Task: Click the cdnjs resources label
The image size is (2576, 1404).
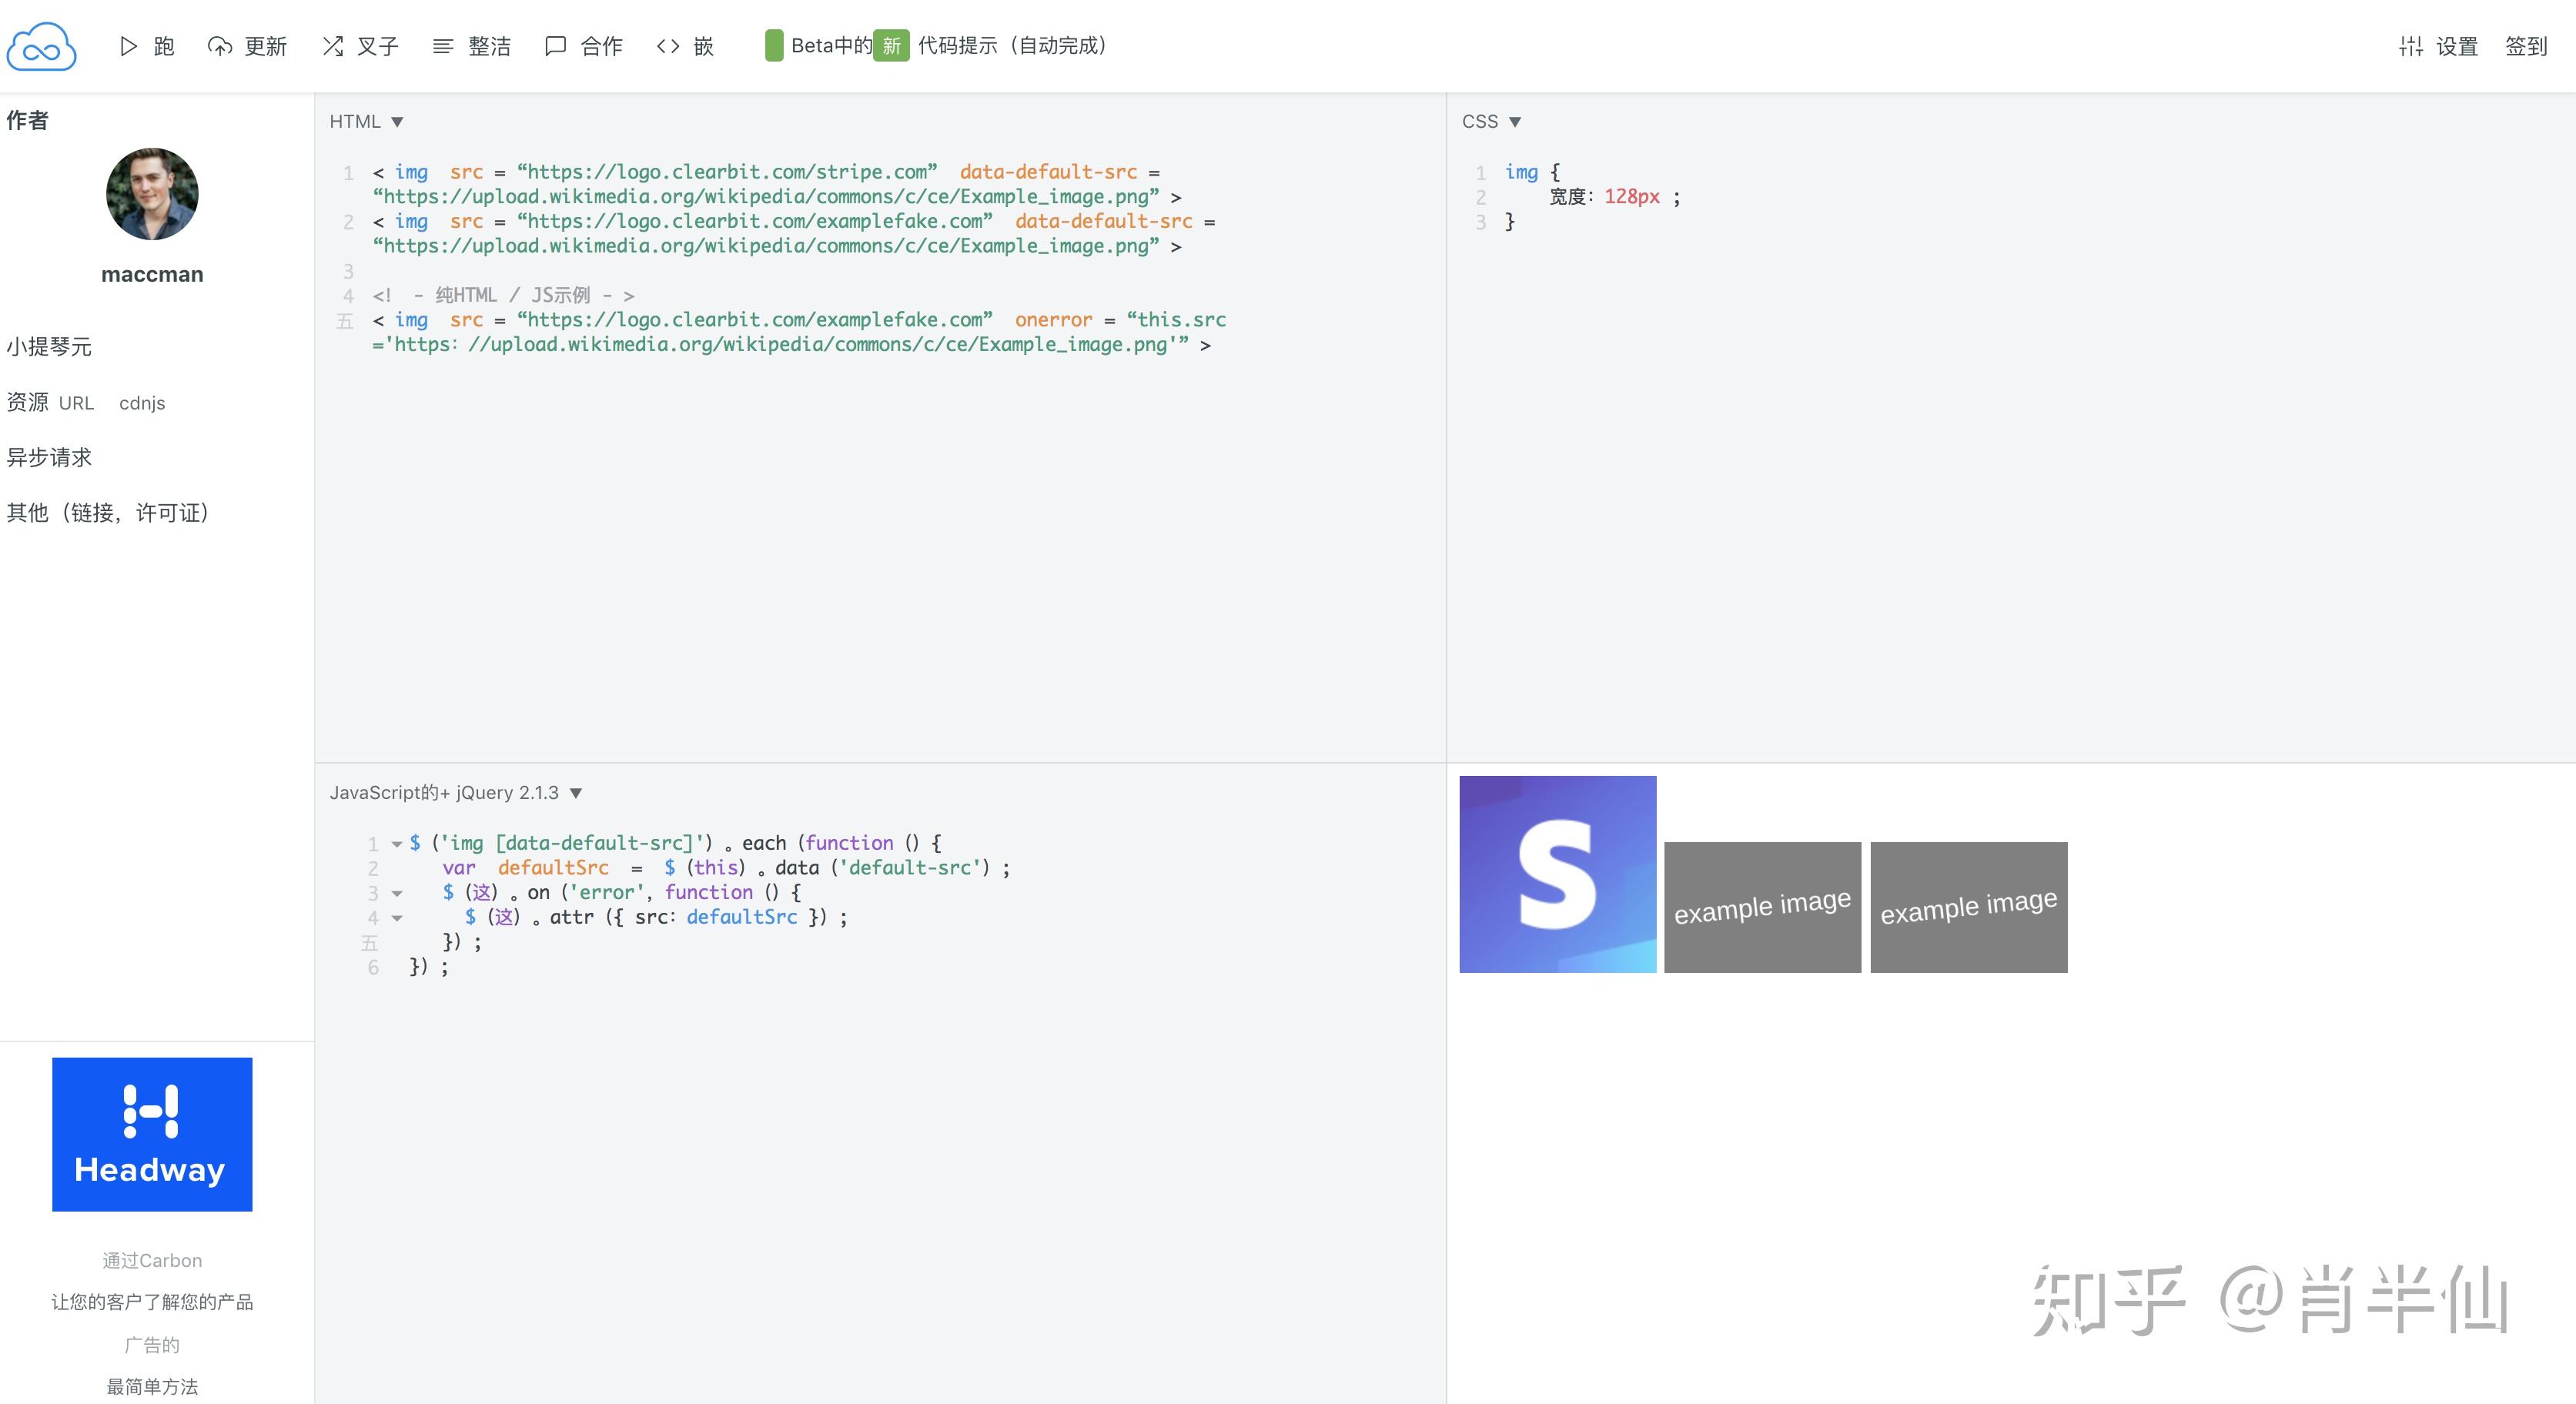Action: 142,403
